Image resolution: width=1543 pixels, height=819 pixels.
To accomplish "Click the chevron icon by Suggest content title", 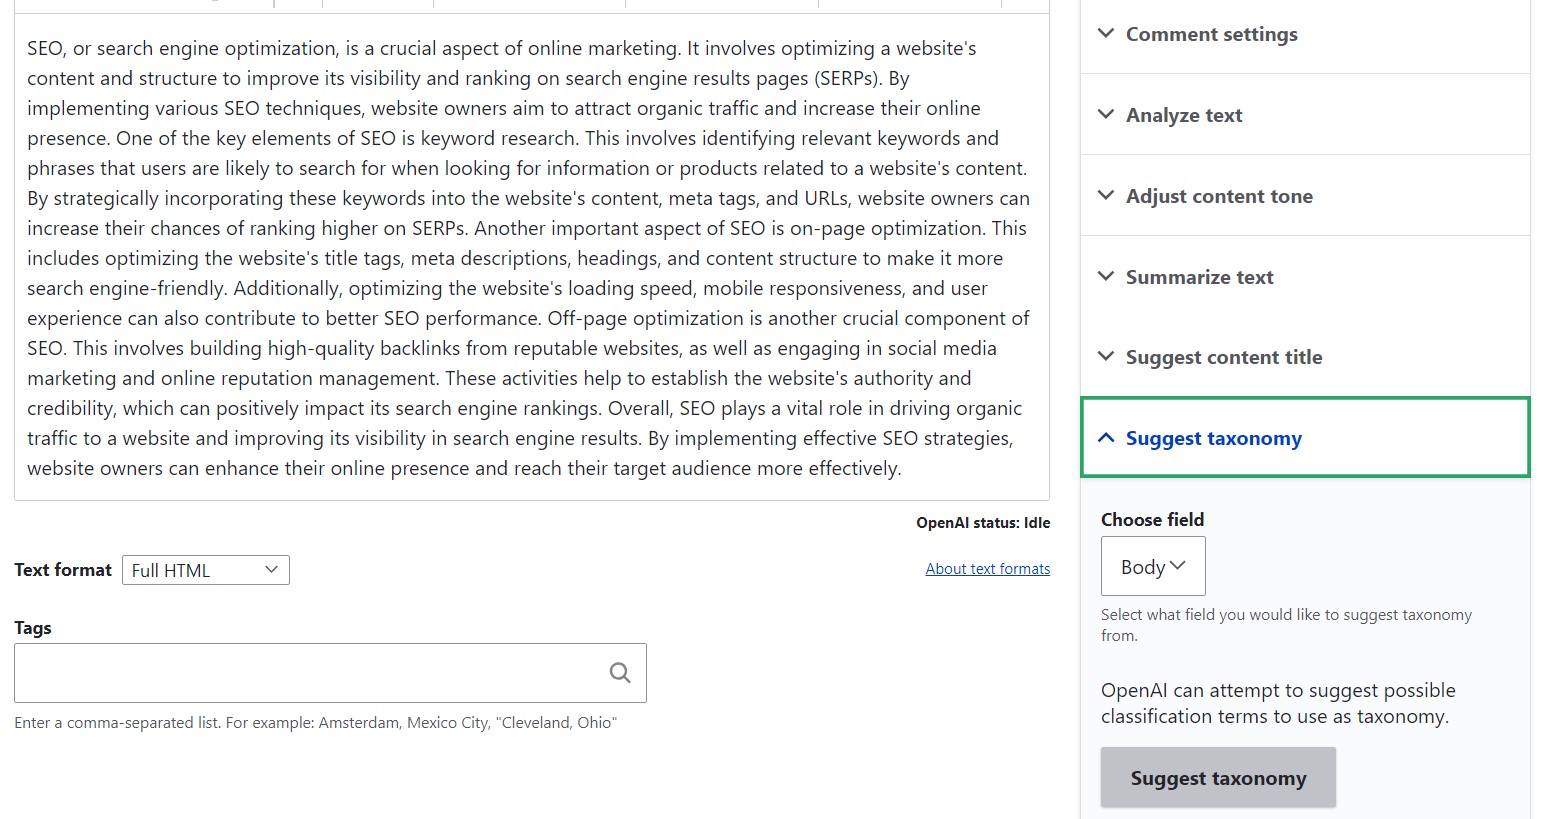I will (1106, 356).
